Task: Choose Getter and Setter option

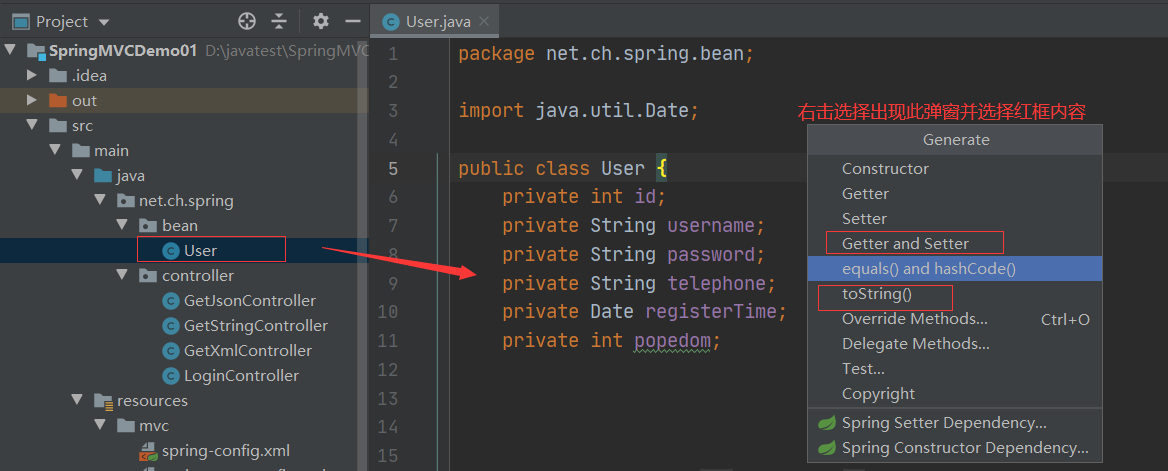Action: pos(954,244)
